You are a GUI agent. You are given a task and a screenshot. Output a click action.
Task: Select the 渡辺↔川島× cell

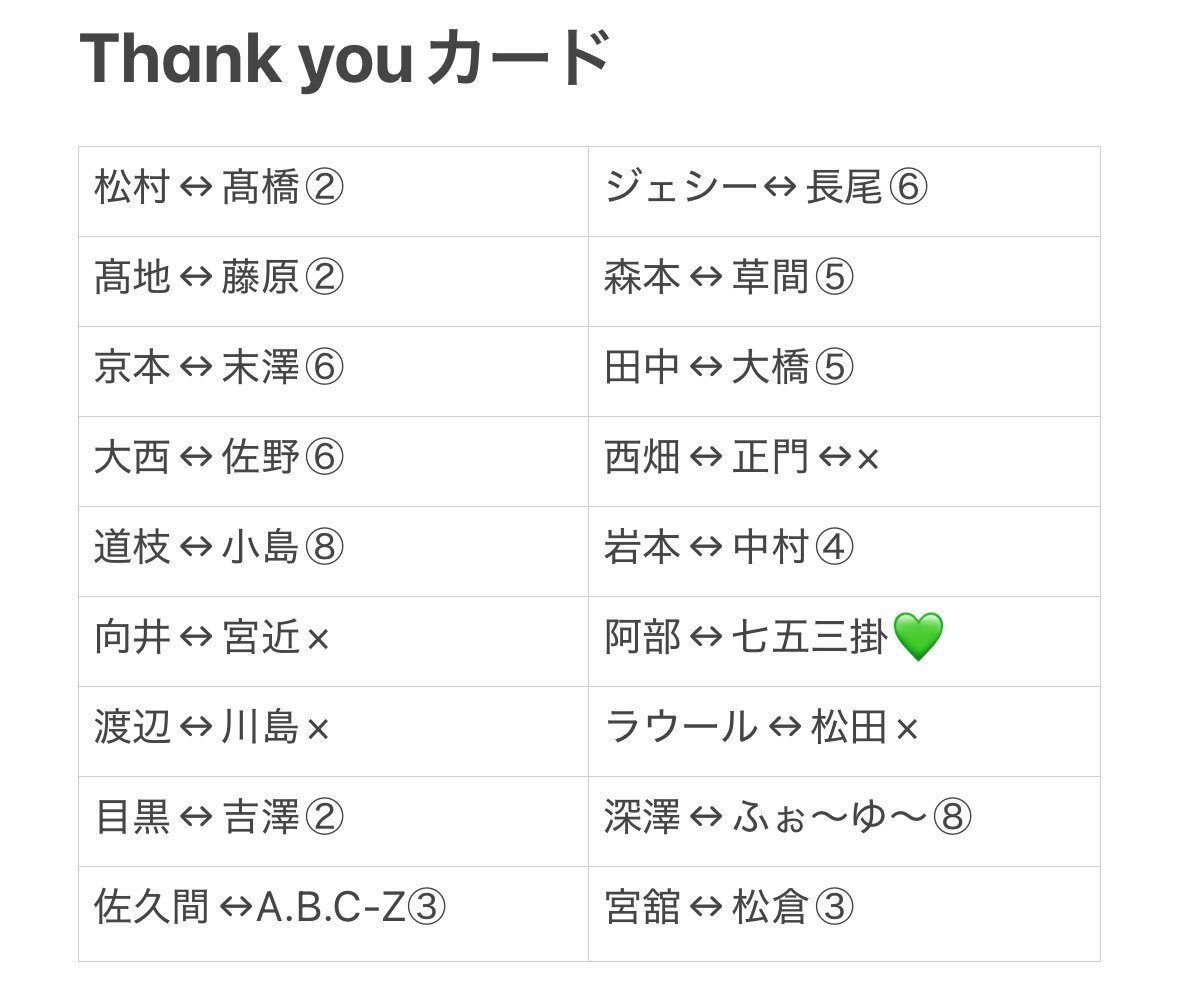[x=333, y=732]
